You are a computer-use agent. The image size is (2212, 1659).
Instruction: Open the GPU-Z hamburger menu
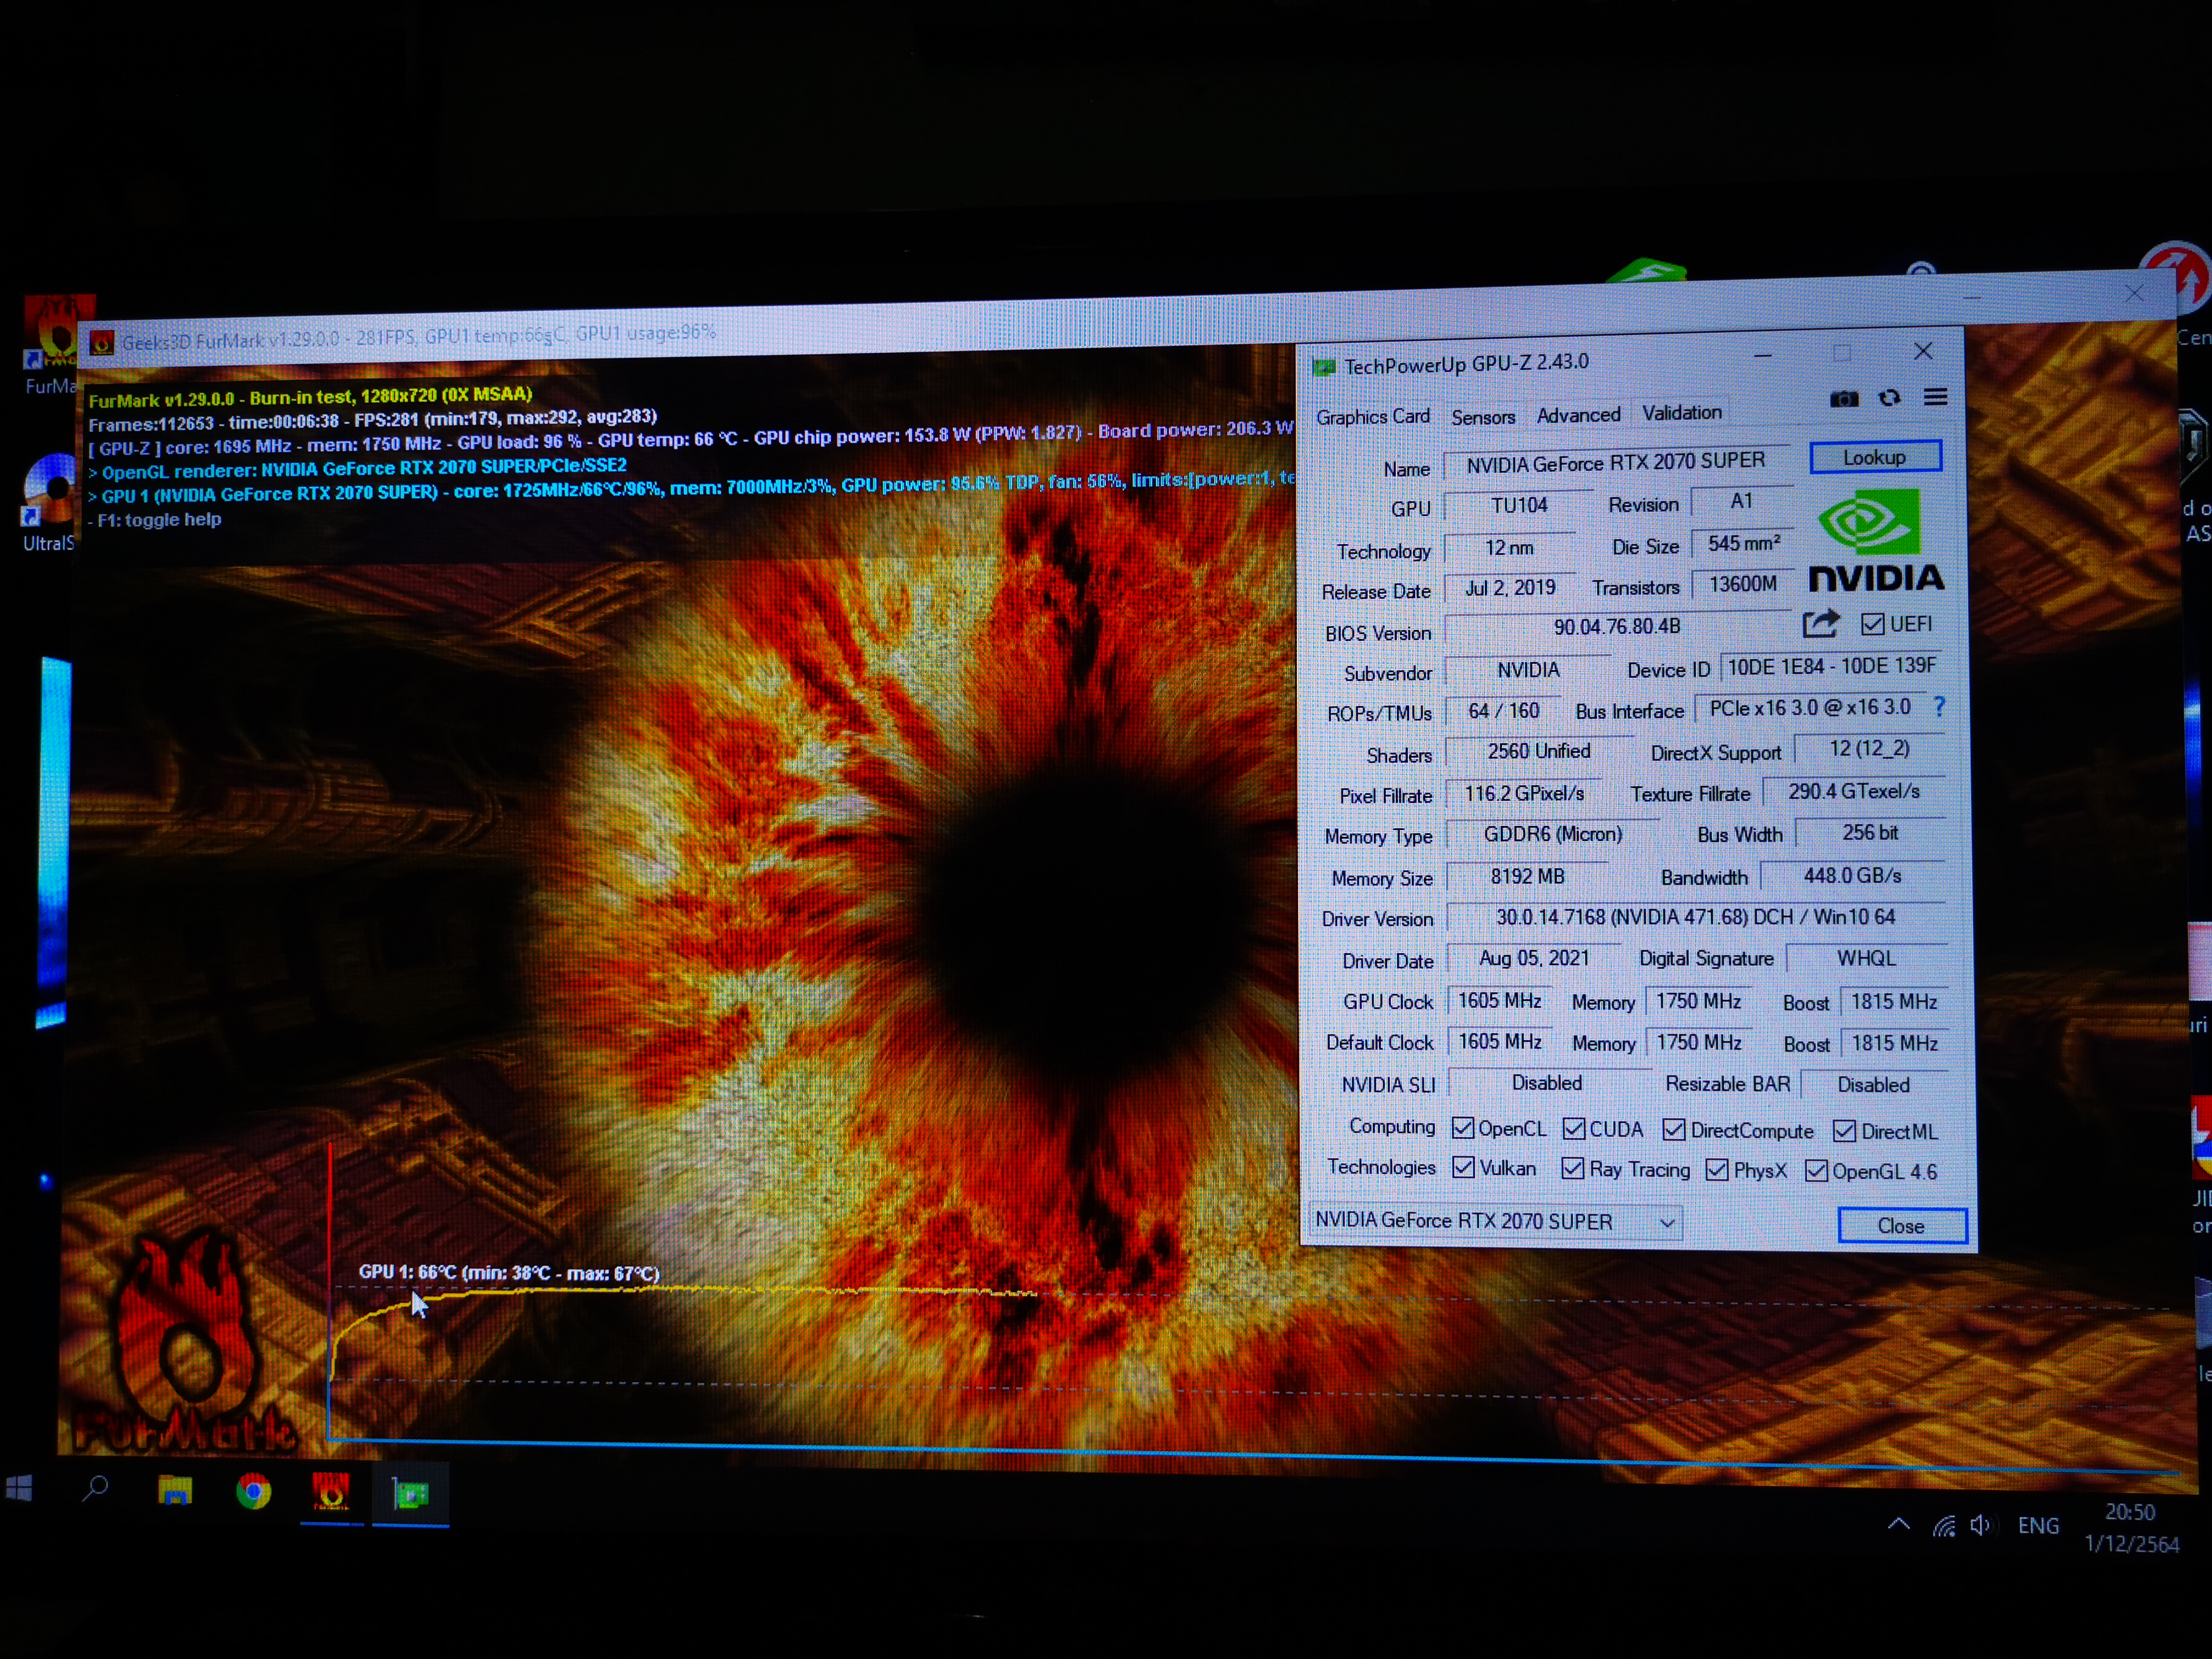point(1936,398)
